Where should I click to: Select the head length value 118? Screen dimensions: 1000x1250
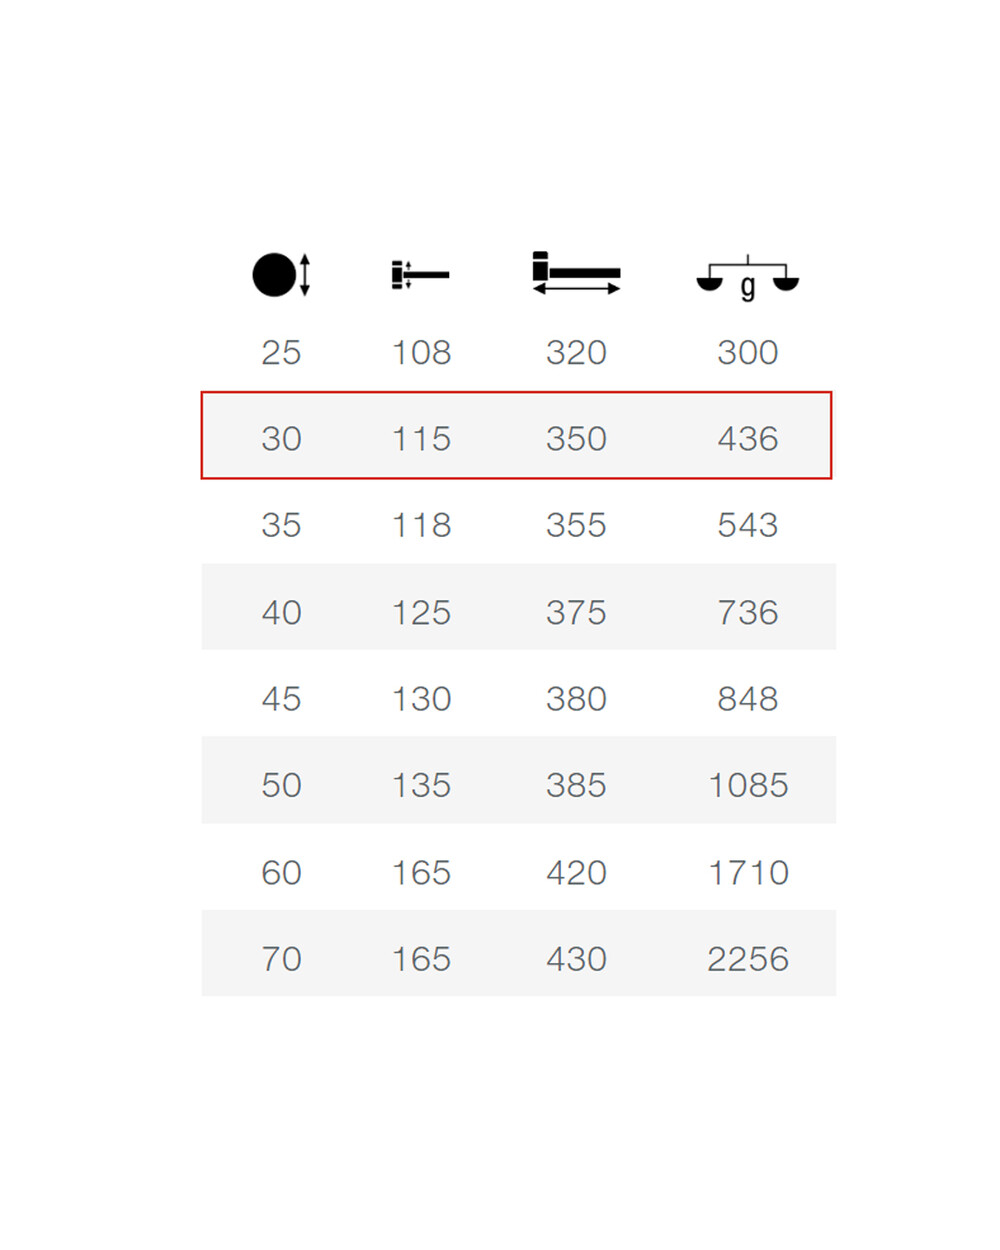(421, 526)
